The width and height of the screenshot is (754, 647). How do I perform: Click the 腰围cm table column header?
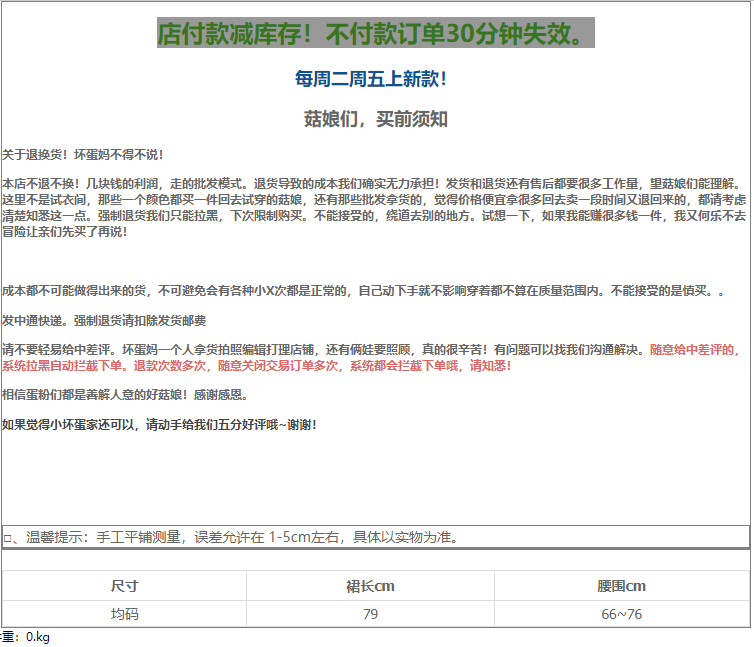pos(622,586)
